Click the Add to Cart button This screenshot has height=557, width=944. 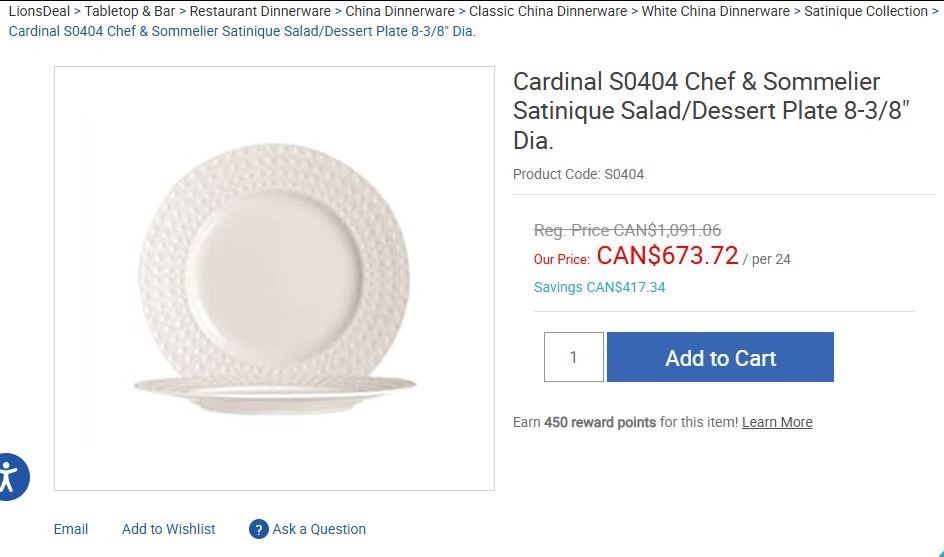(x=720, y=357)
